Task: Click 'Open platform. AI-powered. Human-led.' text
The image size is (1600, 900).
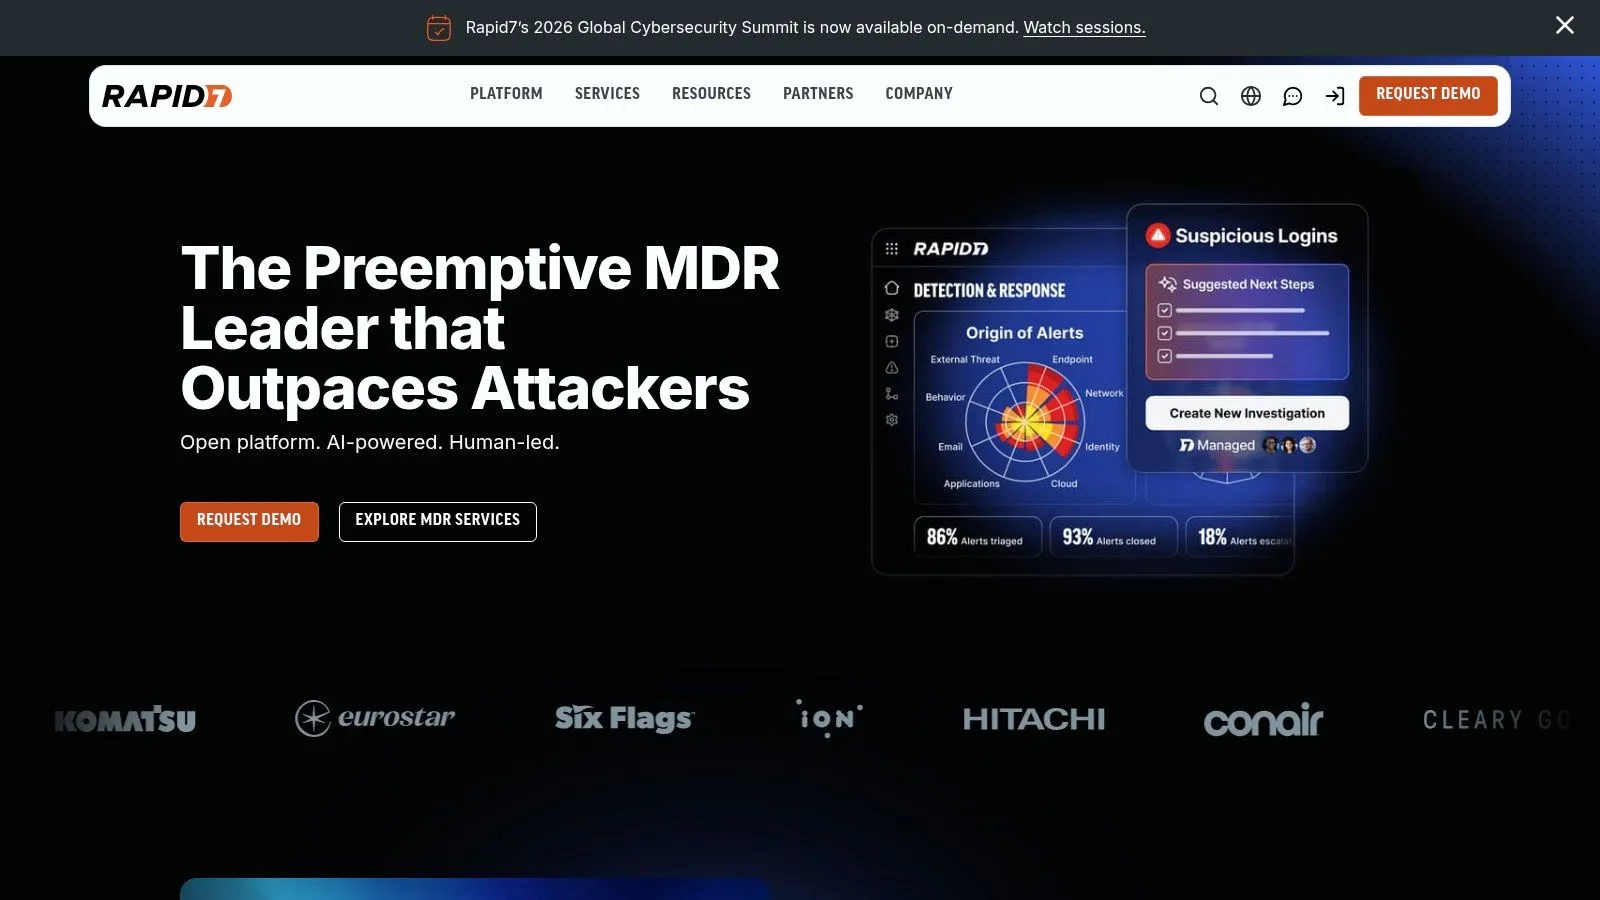Action: 370,442
